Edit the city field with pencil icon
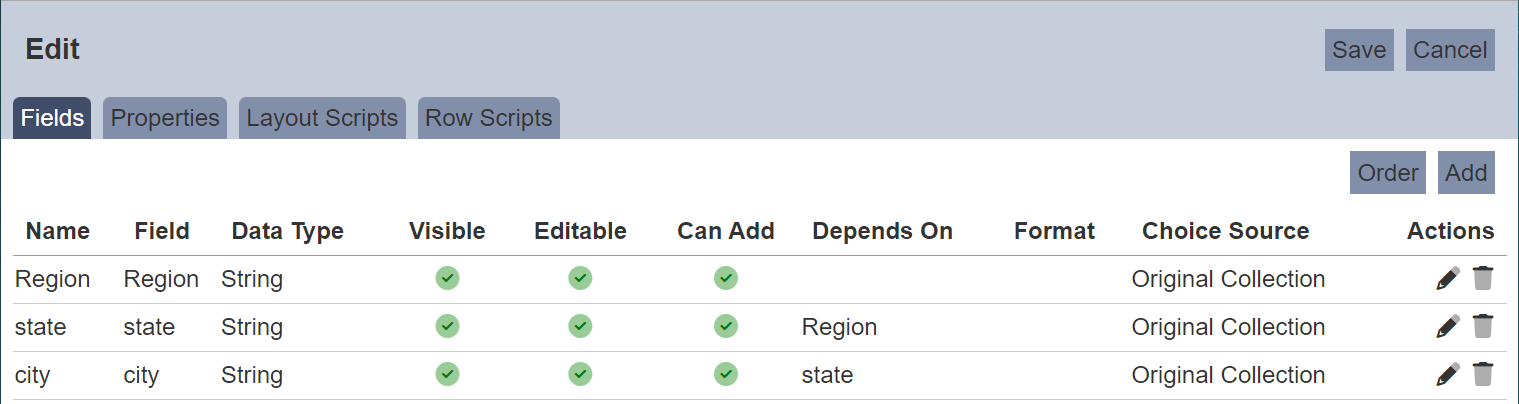This screenshot has height=404, width=1519. [x=1448, y=375]
